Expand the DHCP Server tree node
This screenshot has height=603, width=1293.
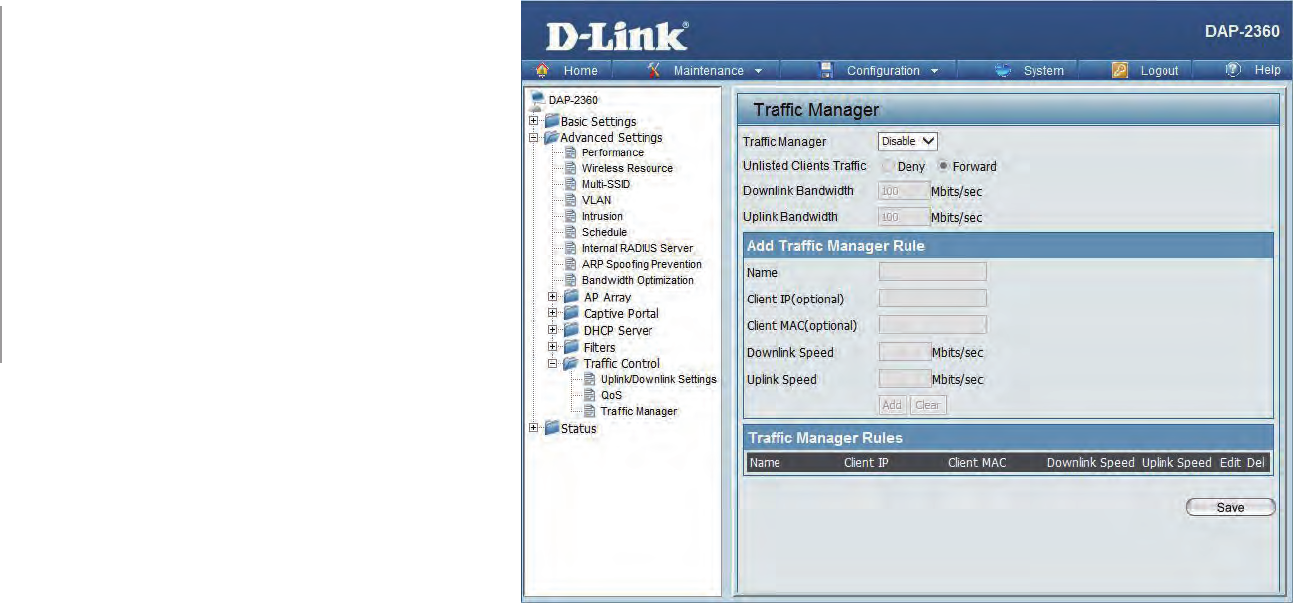(553, 330)
